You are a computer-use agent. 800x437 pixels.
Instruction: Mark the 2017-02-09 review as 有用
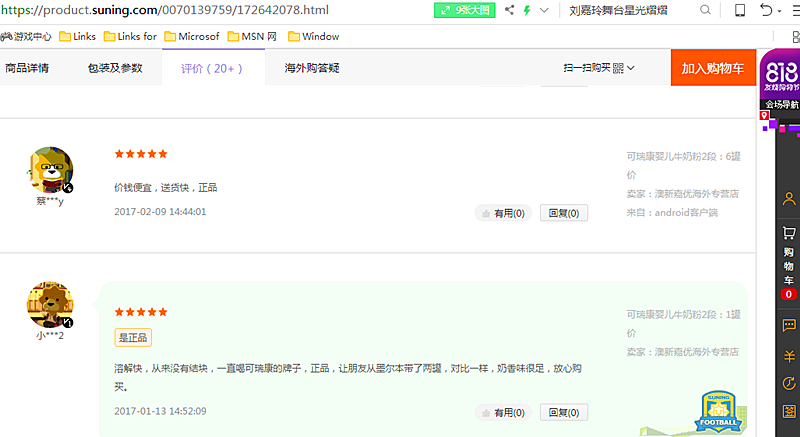(503, 213)
